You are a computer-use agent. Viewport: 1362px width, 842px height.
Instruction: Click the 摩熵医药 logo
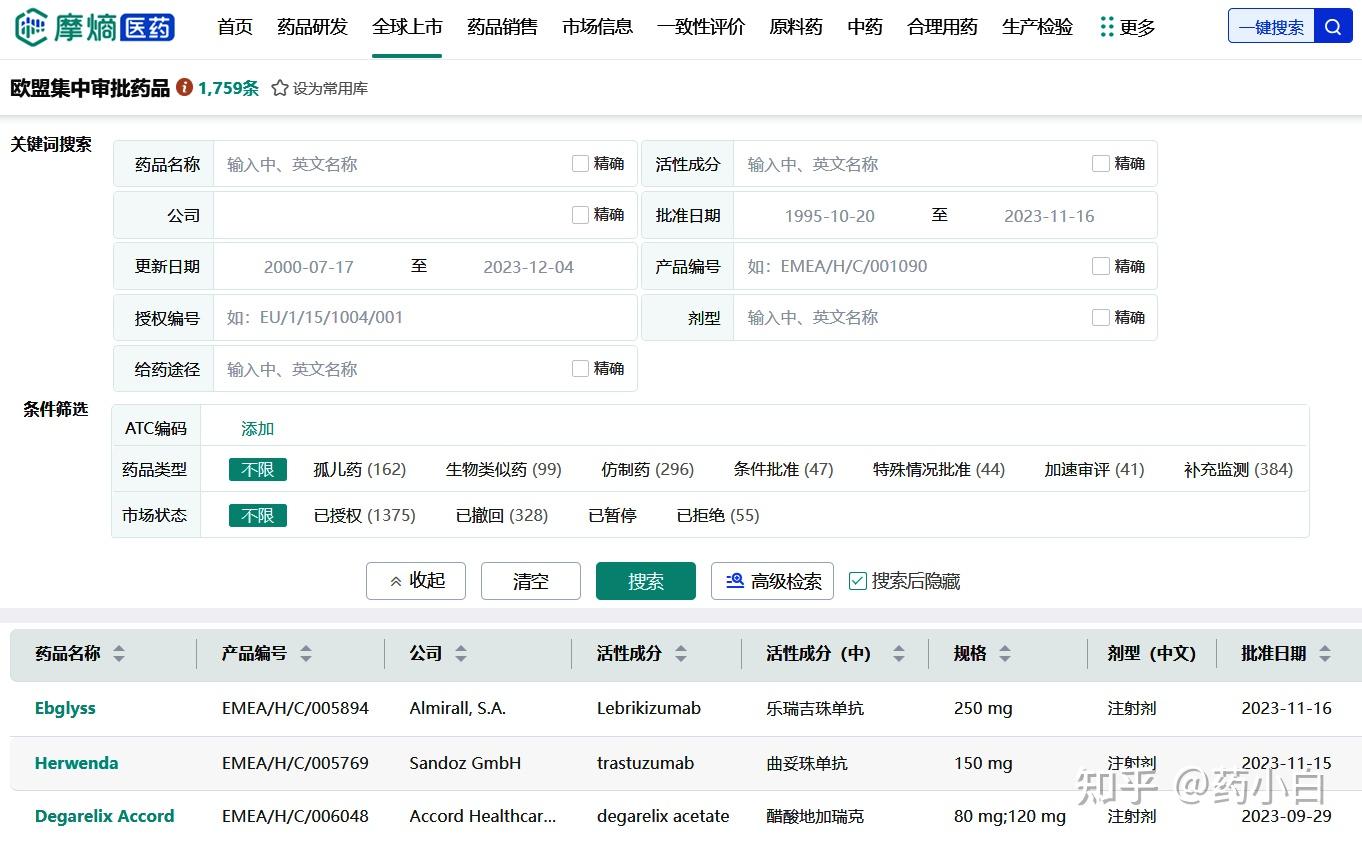click(95, 27)
